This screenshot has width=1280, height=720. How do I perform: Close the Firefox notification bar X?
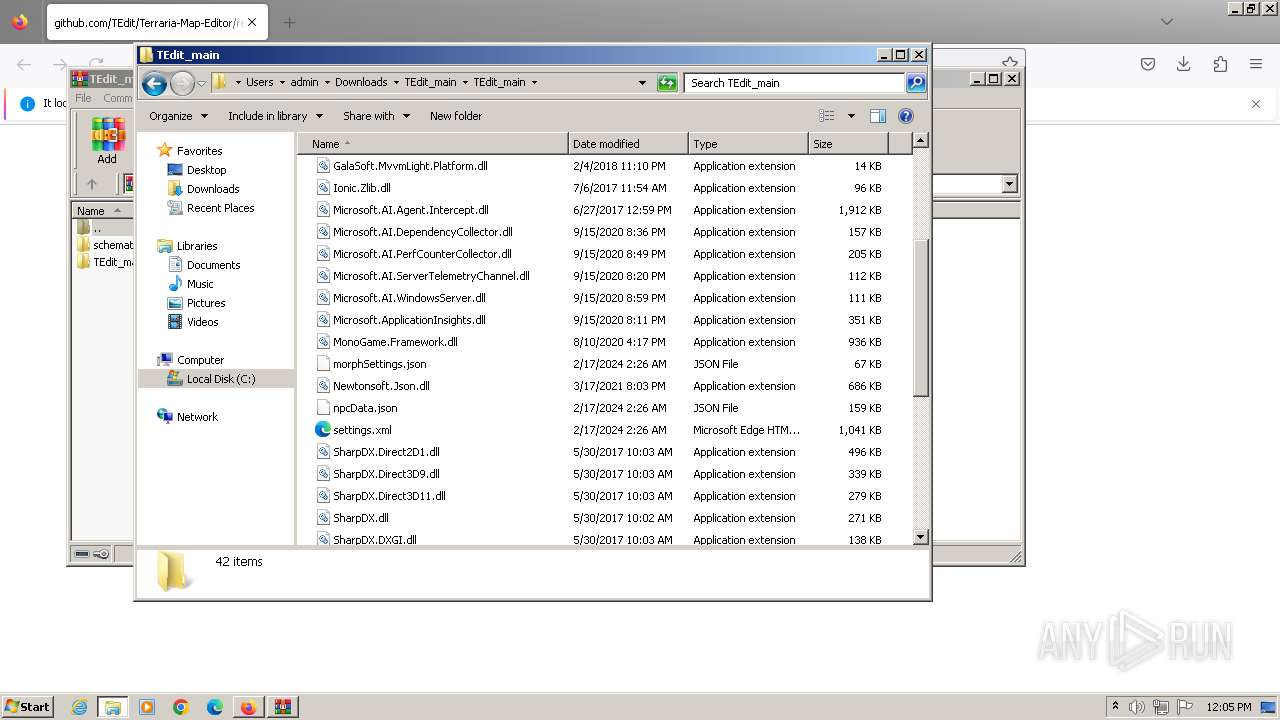point(1256,104)
